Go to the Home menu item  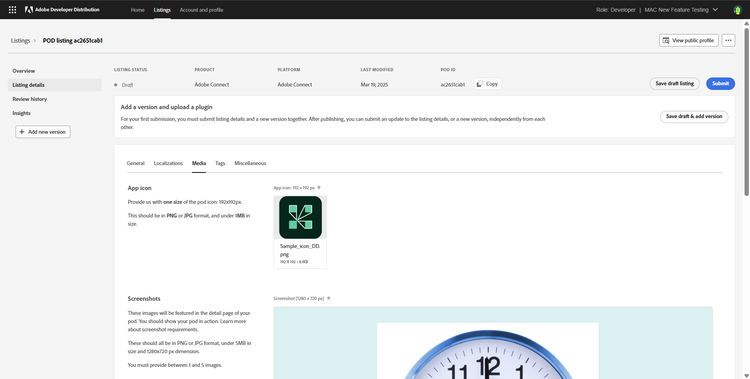pos(137,10)
